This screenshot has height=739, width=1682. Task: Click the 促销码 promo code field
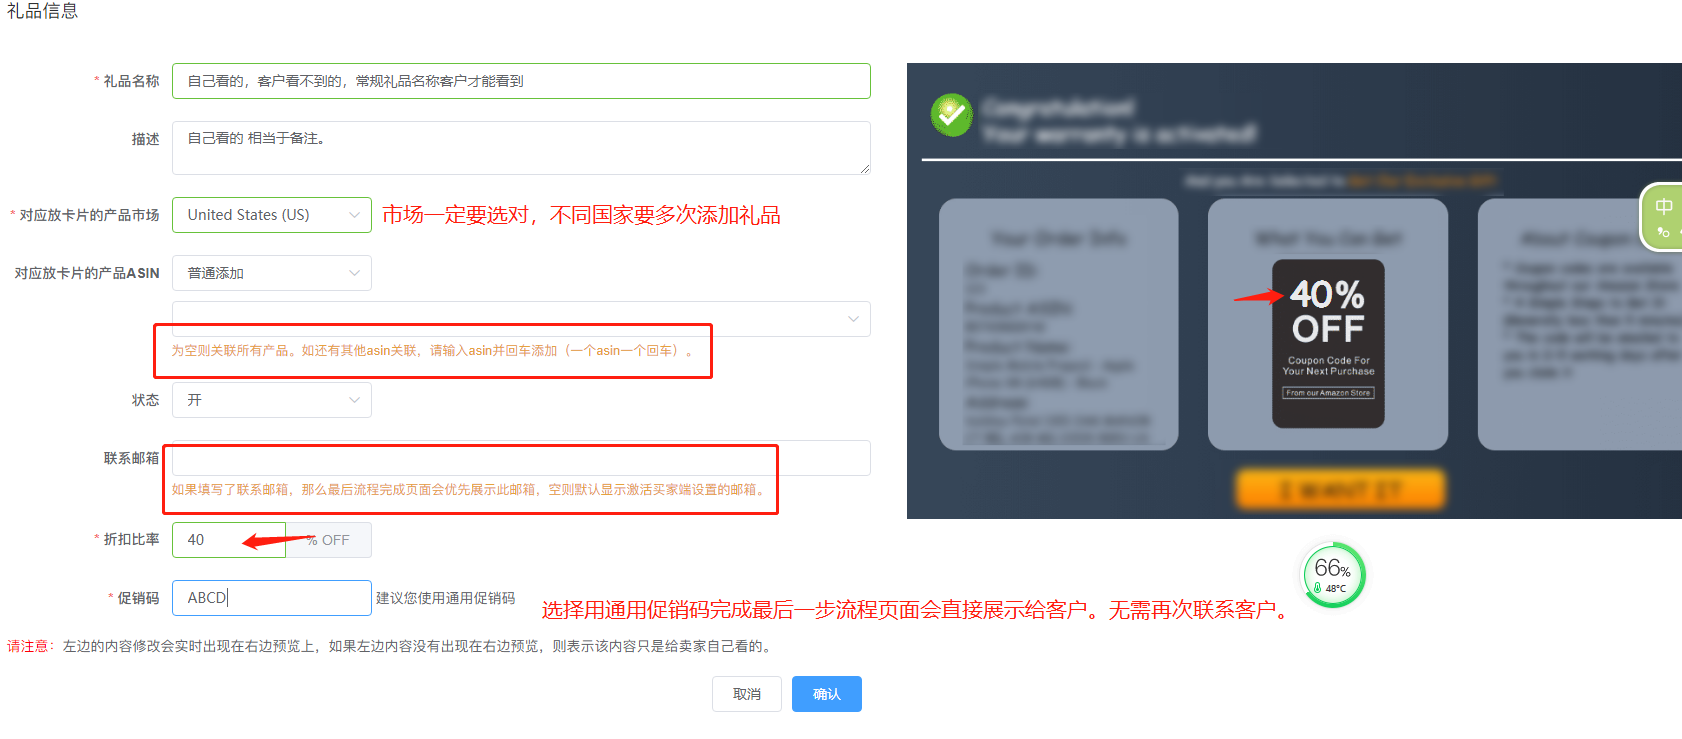coord(272,598)
